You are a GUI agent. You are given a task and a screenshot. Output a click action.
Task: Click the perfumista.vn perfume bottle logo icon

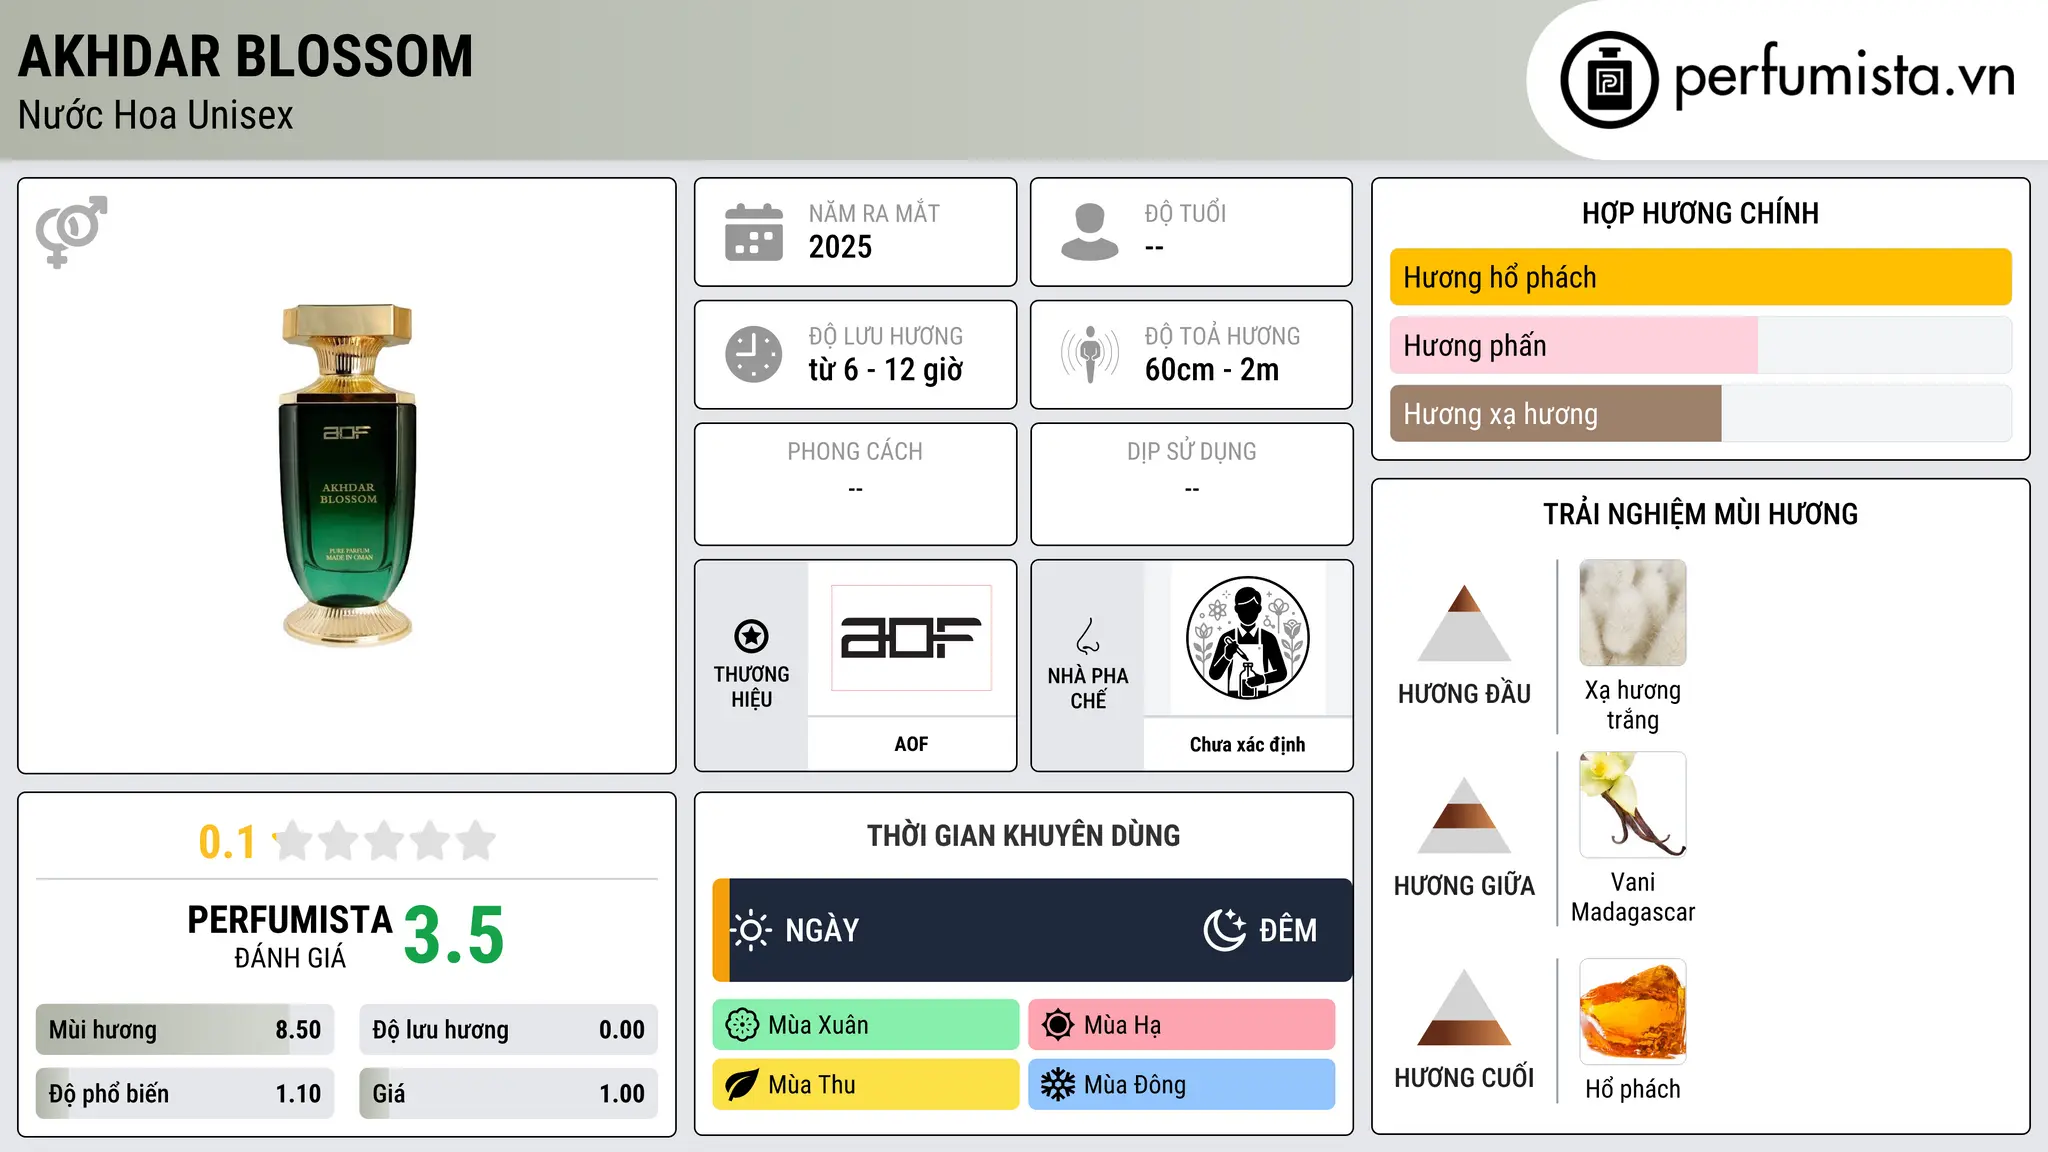(x=1609, y=80)
